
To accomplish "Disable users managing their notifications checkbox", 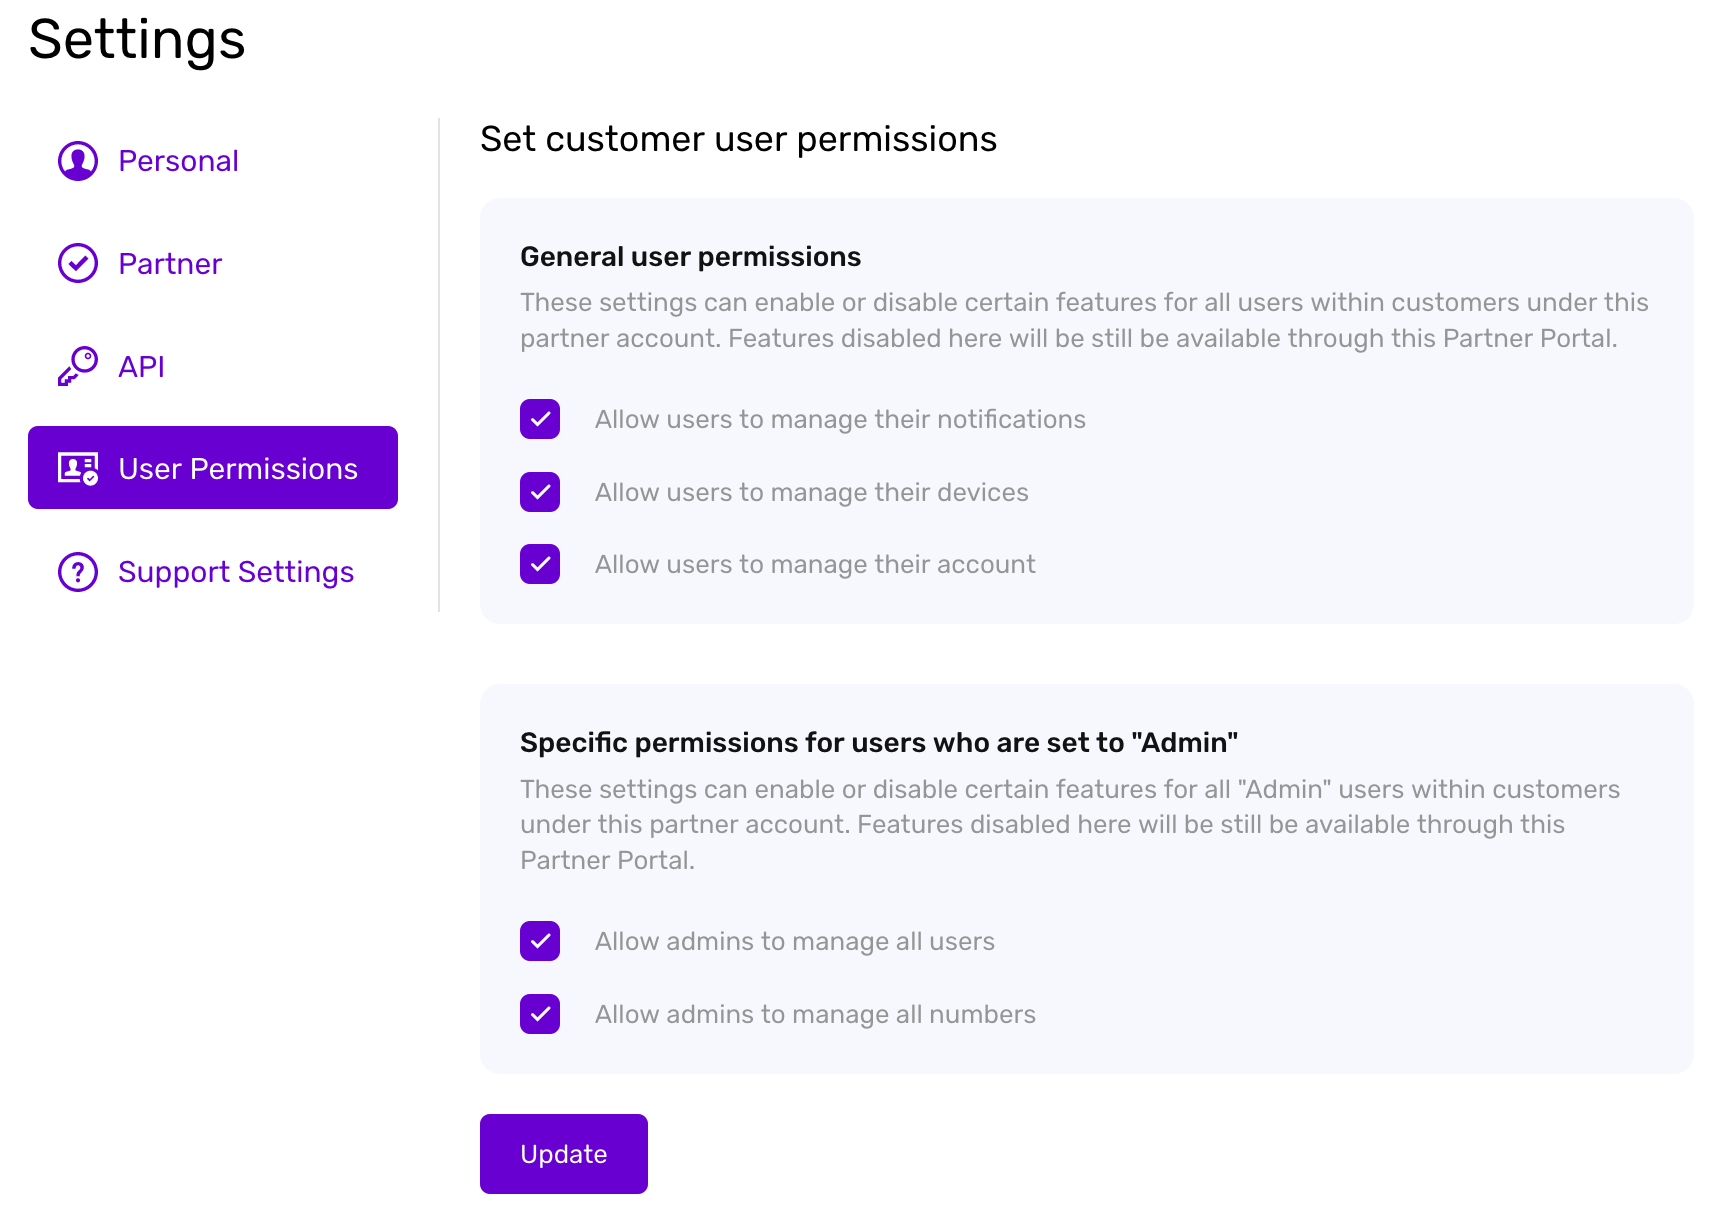I will pos(540,419).
